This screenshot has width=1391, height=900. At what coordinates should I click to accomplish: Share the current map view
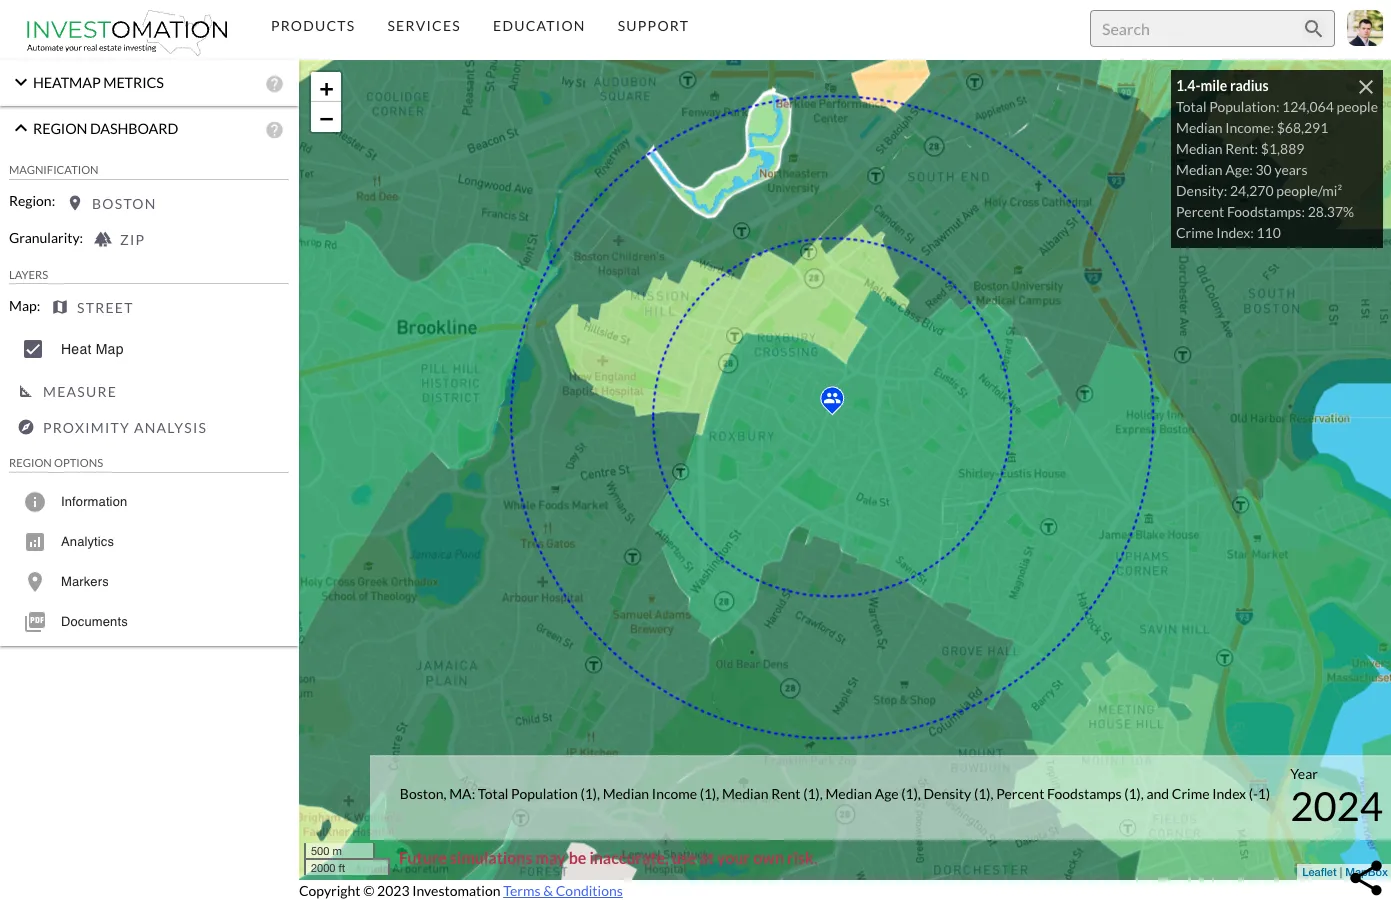tap(1366, 877)
